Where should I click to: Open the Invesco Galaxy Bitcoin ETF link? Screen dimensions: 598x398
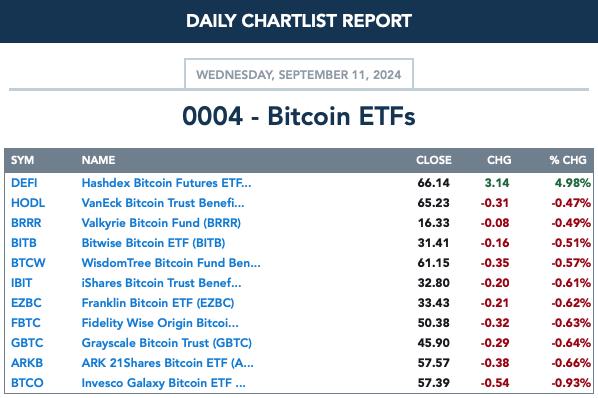click(x=164, y=383)
